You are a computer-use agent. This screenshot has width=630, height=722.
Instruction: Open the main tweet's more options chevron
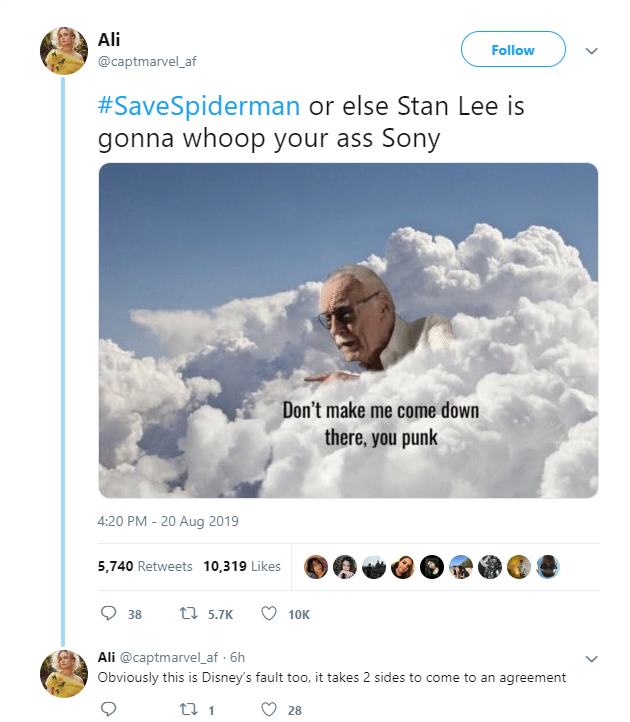[590, 50]
